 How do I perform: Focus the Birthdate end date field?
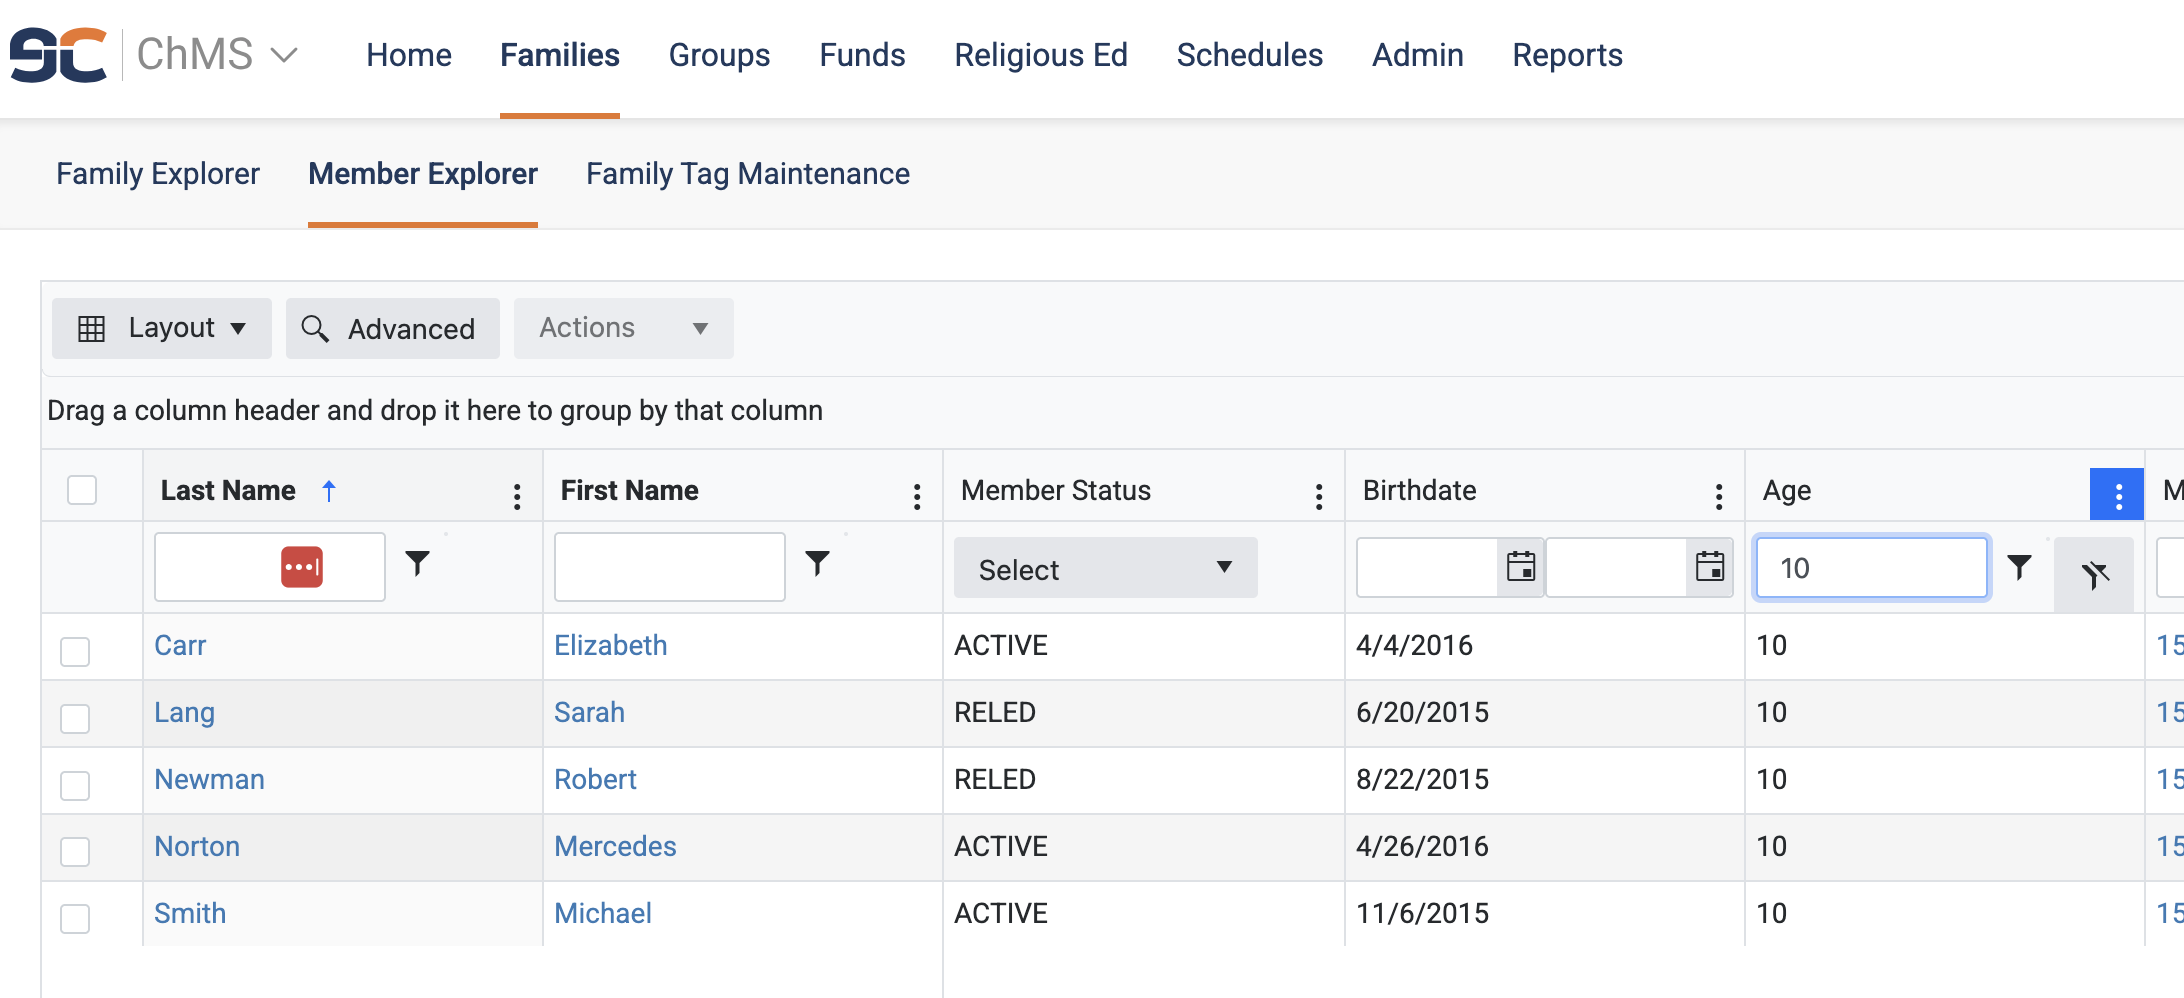(1616, 567)
